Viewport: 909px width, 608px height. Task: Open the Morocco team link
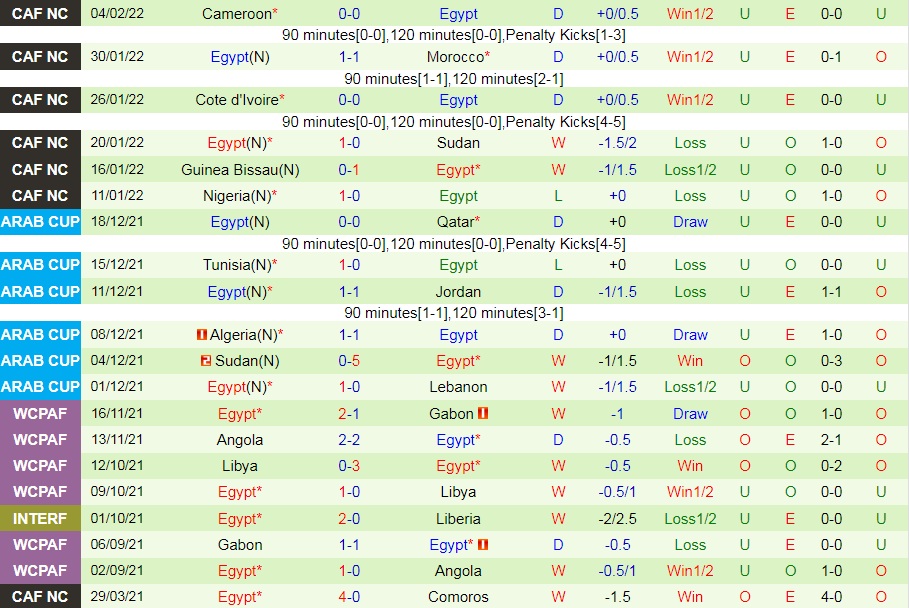point(455,57)
